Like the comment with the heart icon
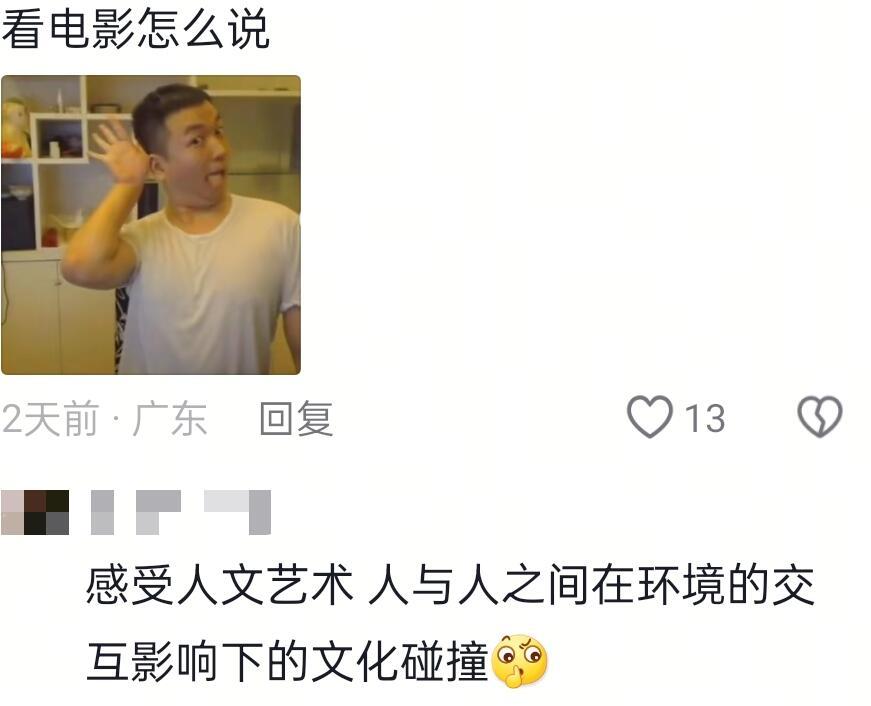Image resolution: width=871 pixels, height=706 pixels. click(x=649, y=417)
